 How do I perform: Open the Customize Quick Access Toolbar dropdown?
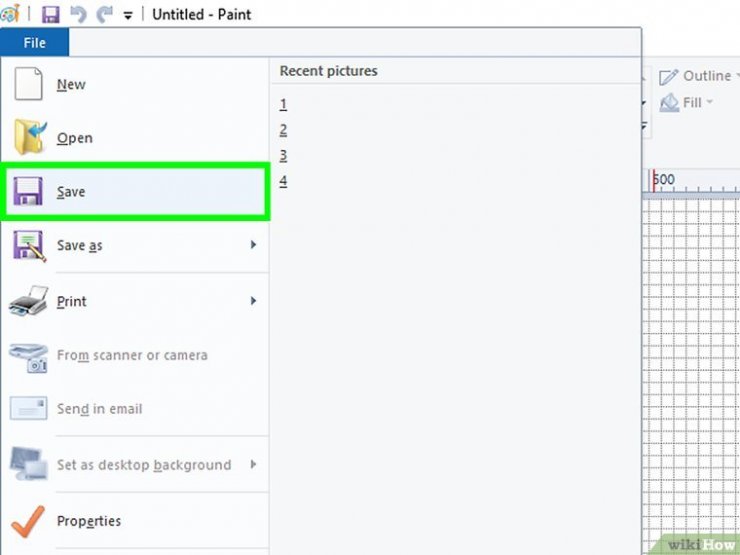coord(127,16)
